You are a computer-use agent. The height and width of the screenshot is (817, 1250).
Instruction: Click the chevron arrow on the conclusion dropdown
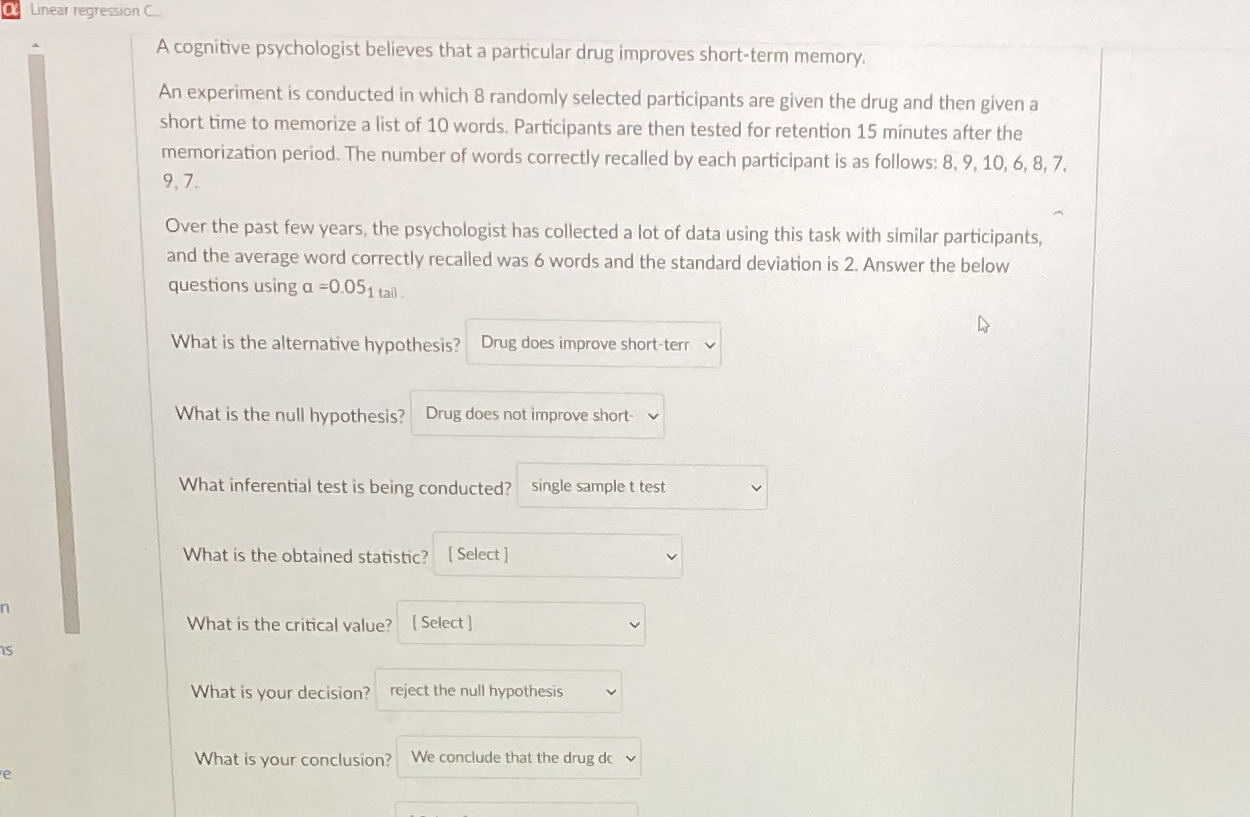[x=631, y=758]
